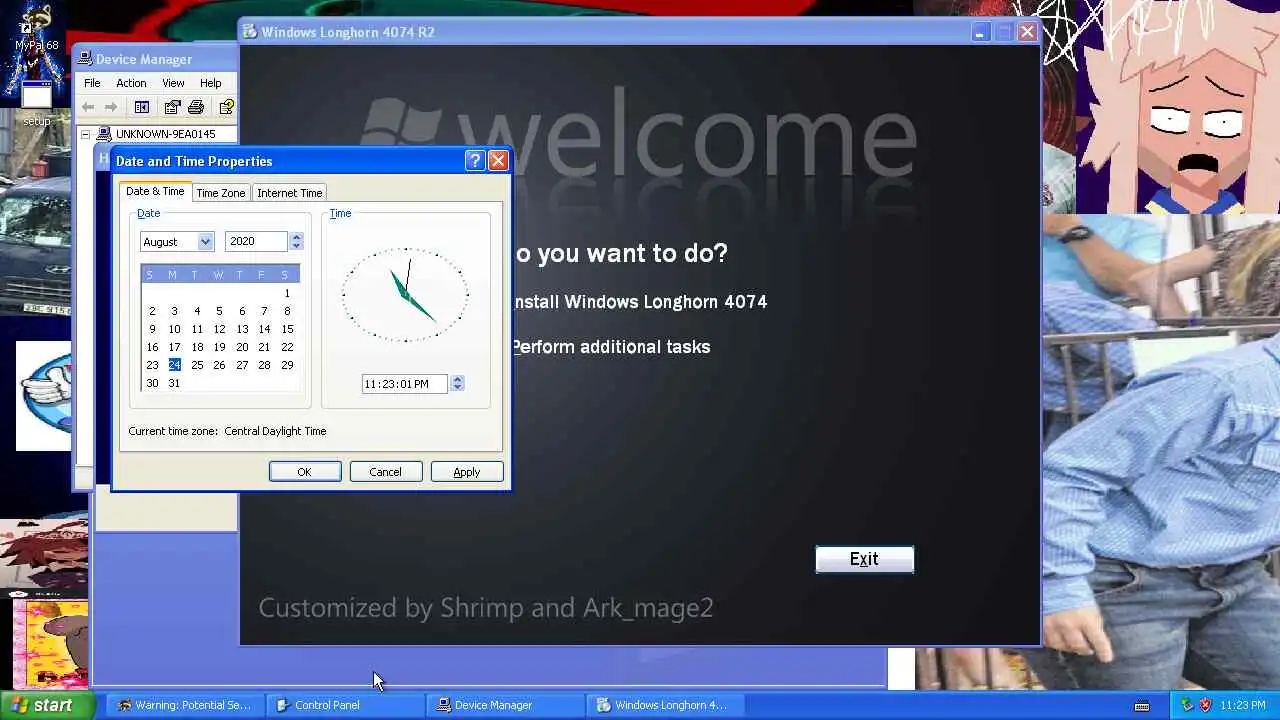Click the Exit button in Longhorn window
Image resolution: width=1280 pixels, height=720 pixels.
pyautogui.click(x=865, y=559)
